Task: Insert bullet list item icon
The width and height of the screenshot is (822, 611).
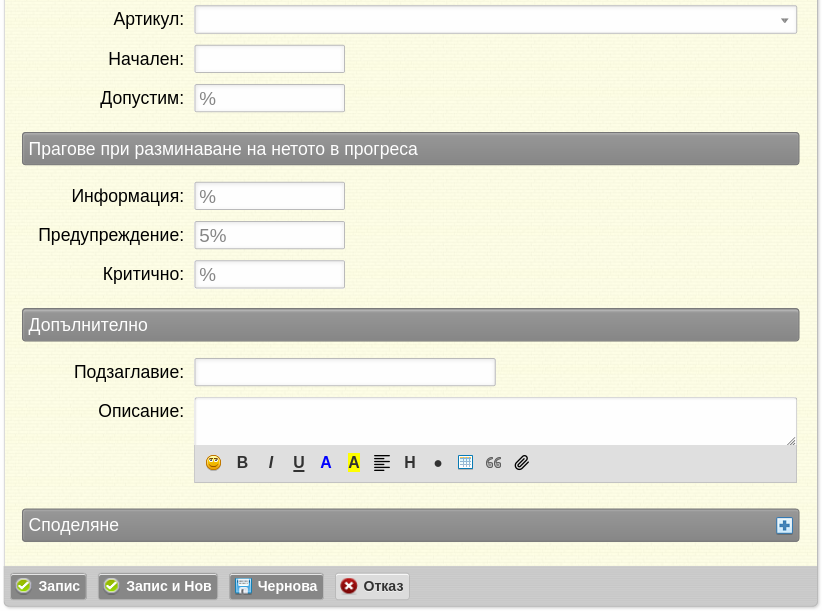Action: click(438, 463)
